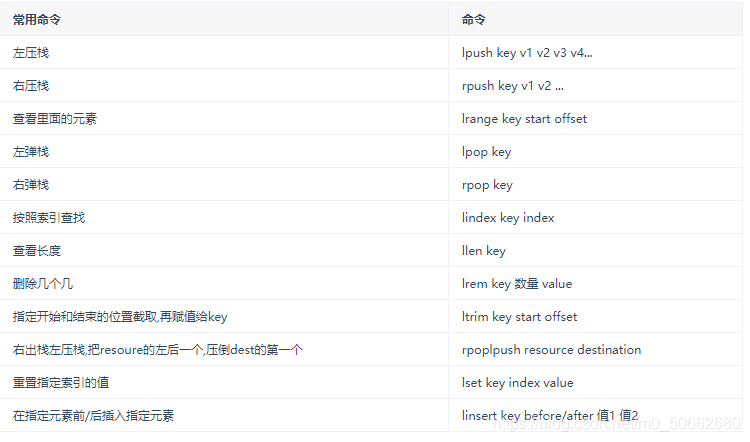The image size is (750, 442).
Task: Click the lrem key 数量 value command
Action: click(x=517, y=284)
